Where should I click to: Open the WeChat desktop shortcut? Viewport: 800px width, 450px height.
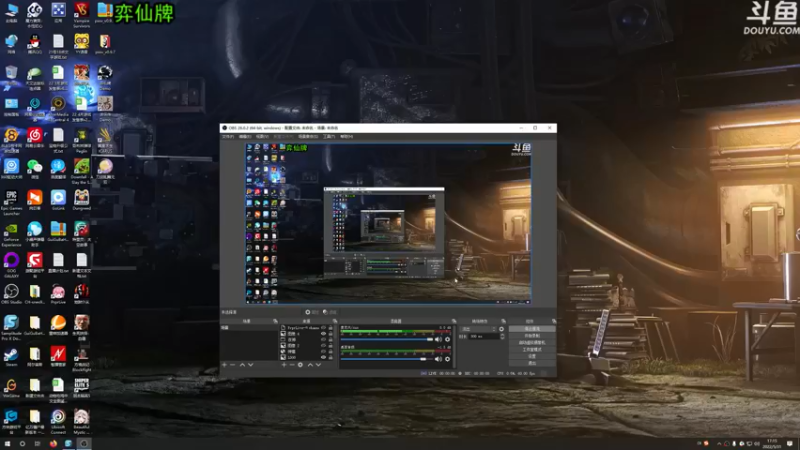(35, 169)
